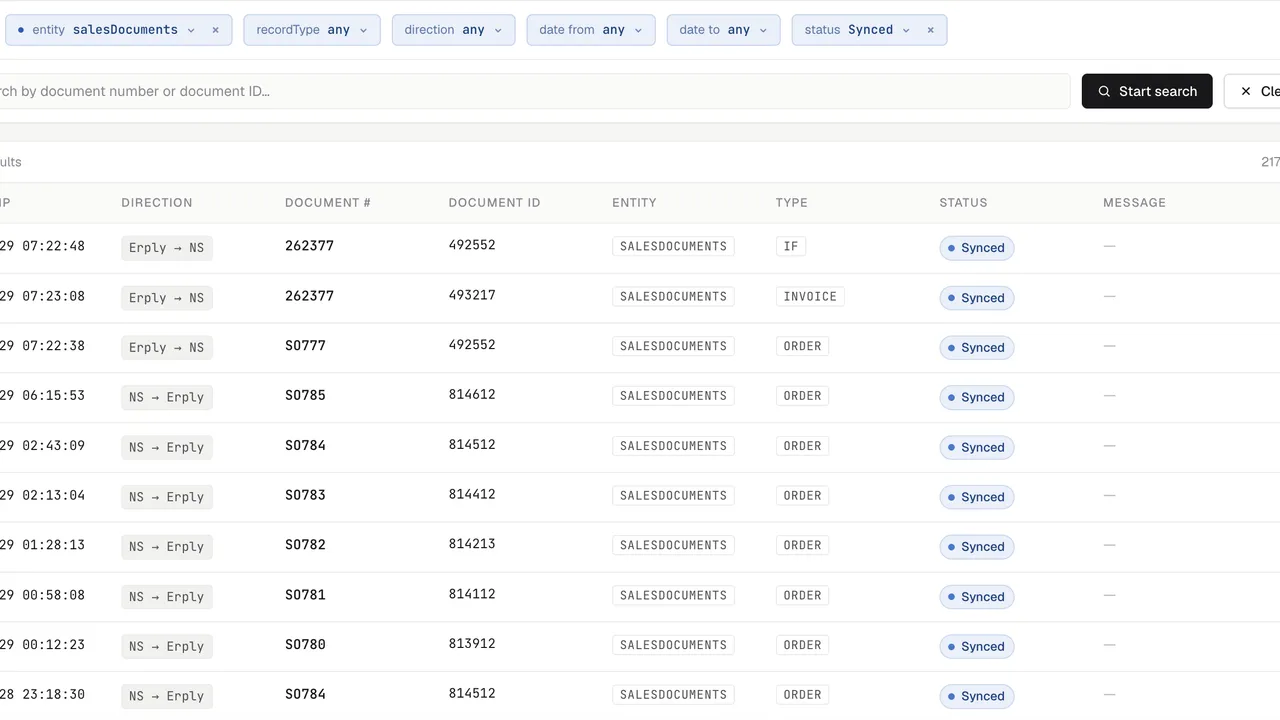Click the timestamp 07:23:08
Viewport: 1280px width, 720px height.
pos(53,296)
